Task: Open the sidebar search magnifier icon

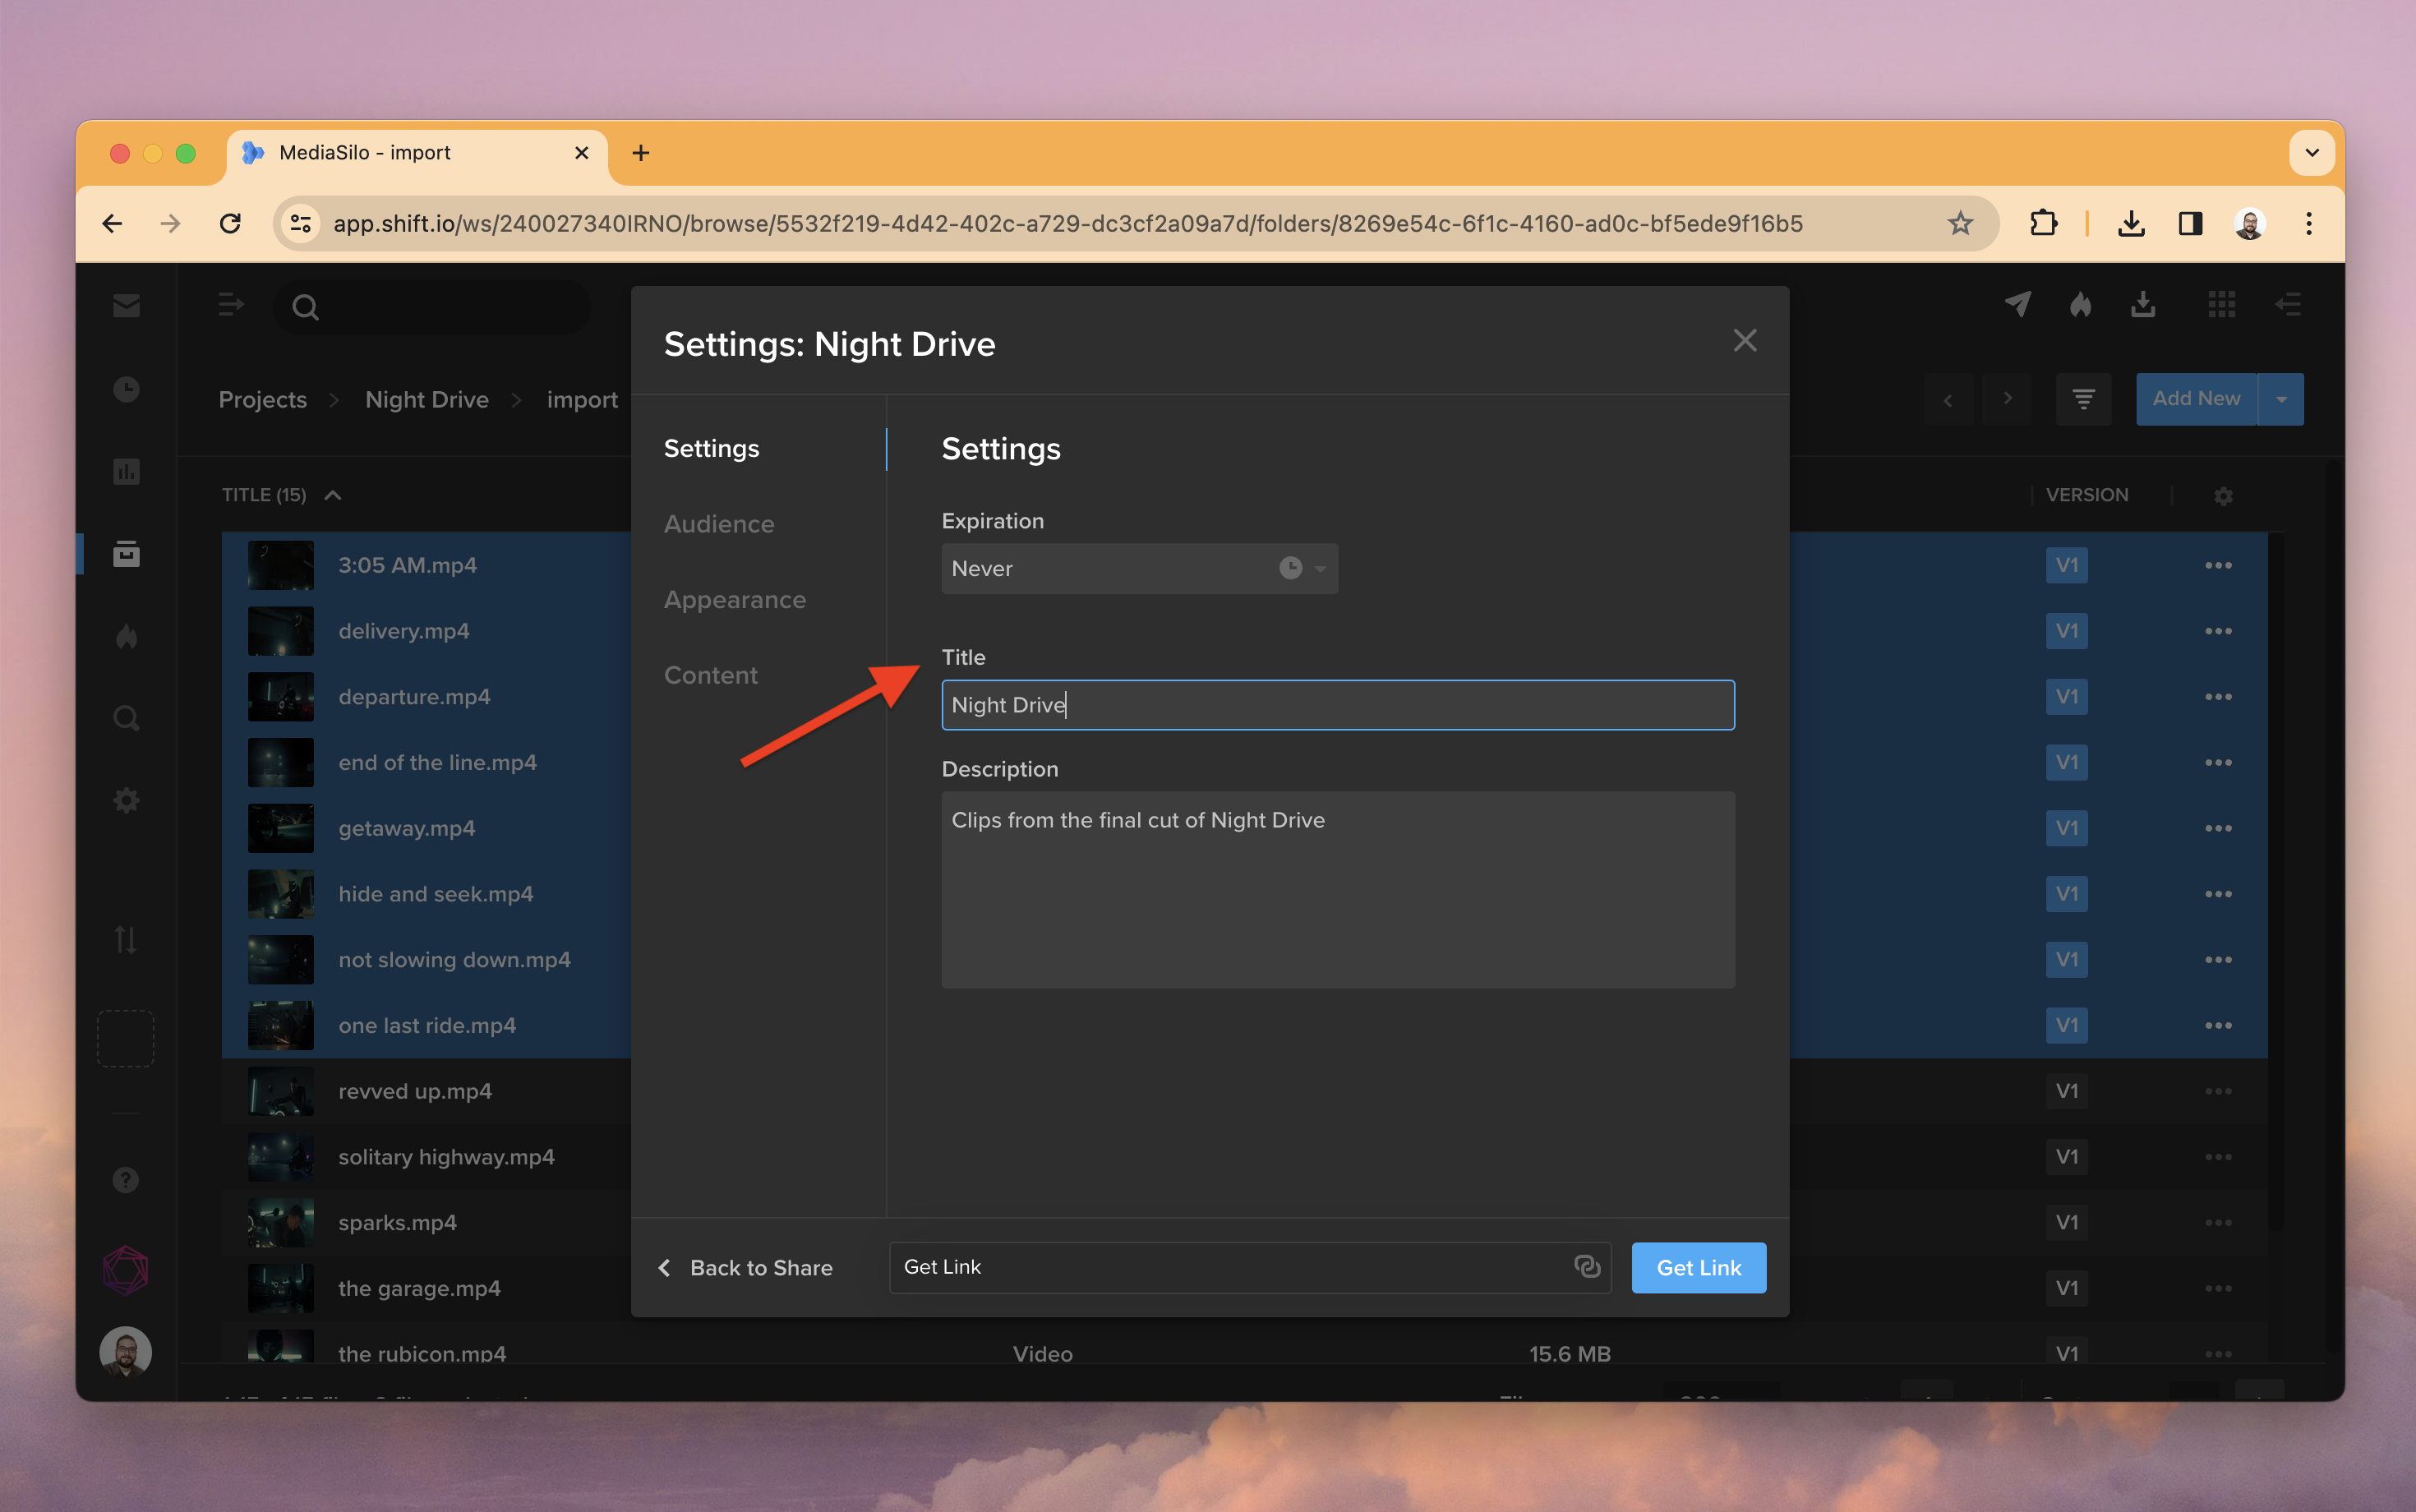Action: click(x=126, y=718)
